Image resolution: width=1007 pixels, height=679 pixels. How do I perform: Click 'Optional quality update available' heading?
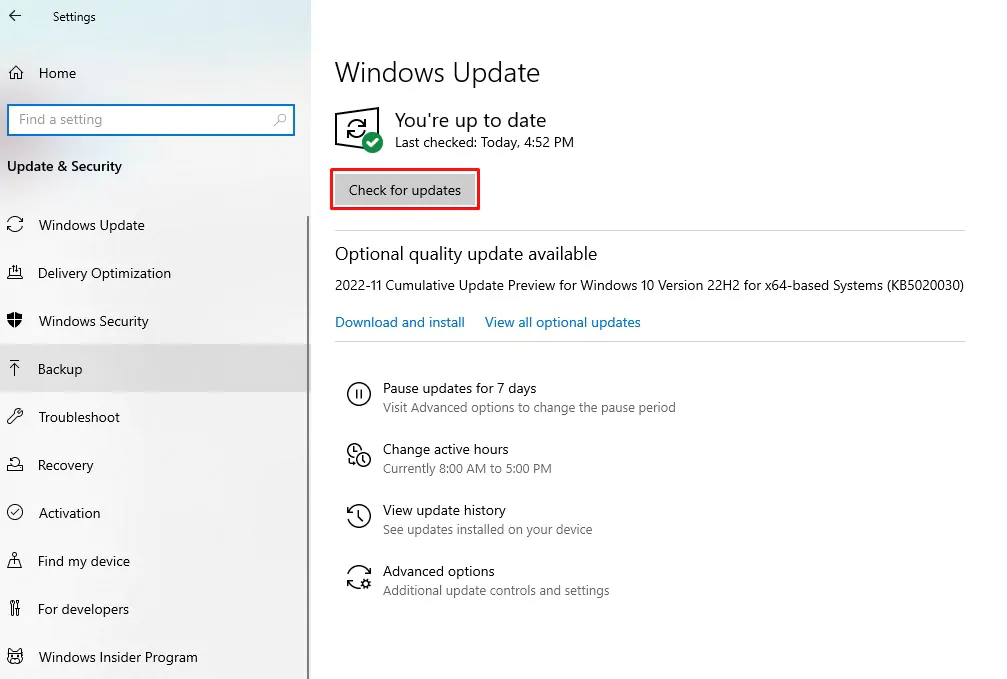tap(466, 254)
